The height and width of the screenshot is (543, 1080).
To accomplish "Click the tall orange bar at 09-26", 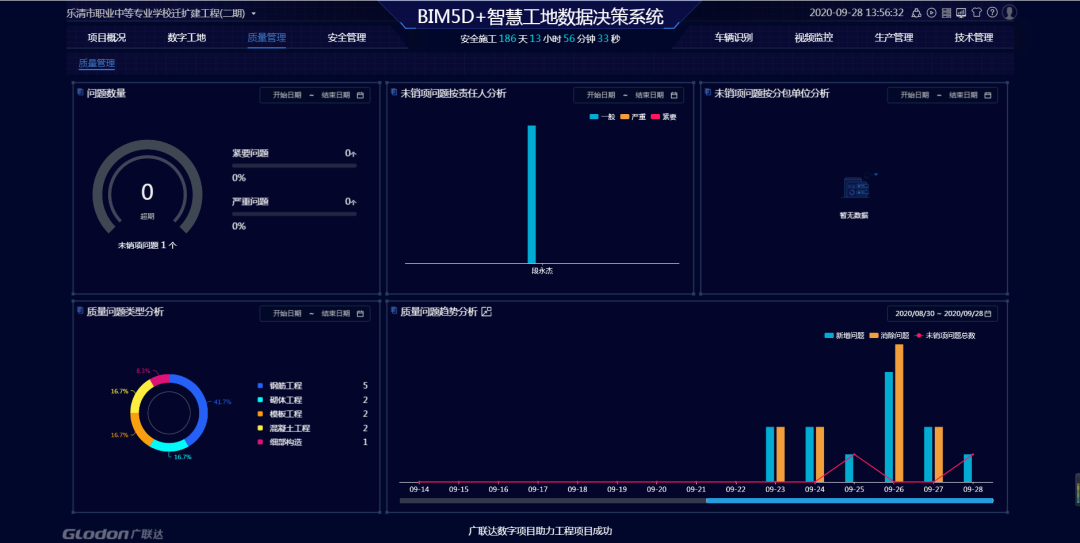I will (x=899, y=413).
